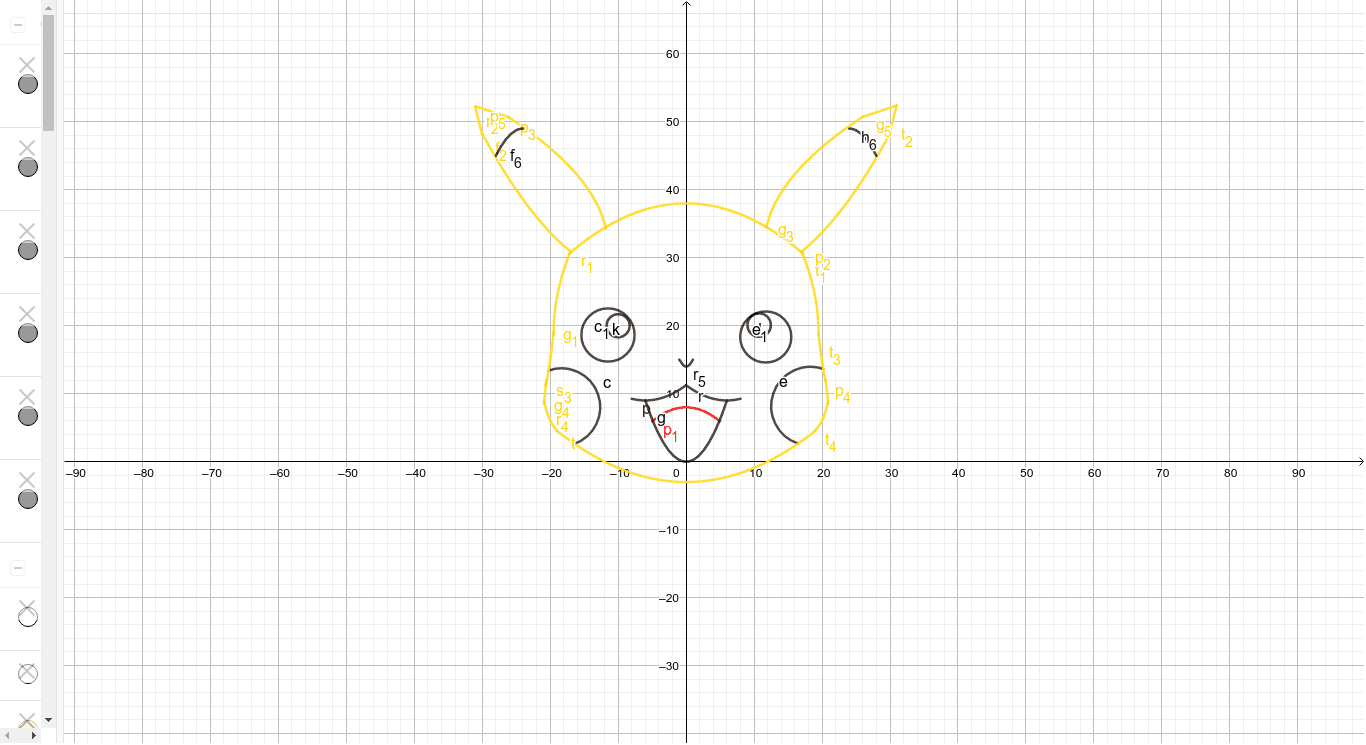Click y-axis tick label −30
Screen dimensions: 1366x745
[x=671, y=666]
